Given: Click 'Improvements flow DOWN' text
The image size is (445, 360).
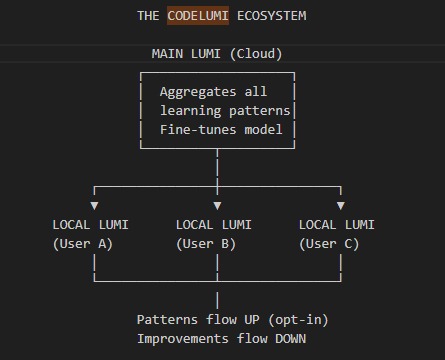Looking at the screenshot, I should 221,339.
